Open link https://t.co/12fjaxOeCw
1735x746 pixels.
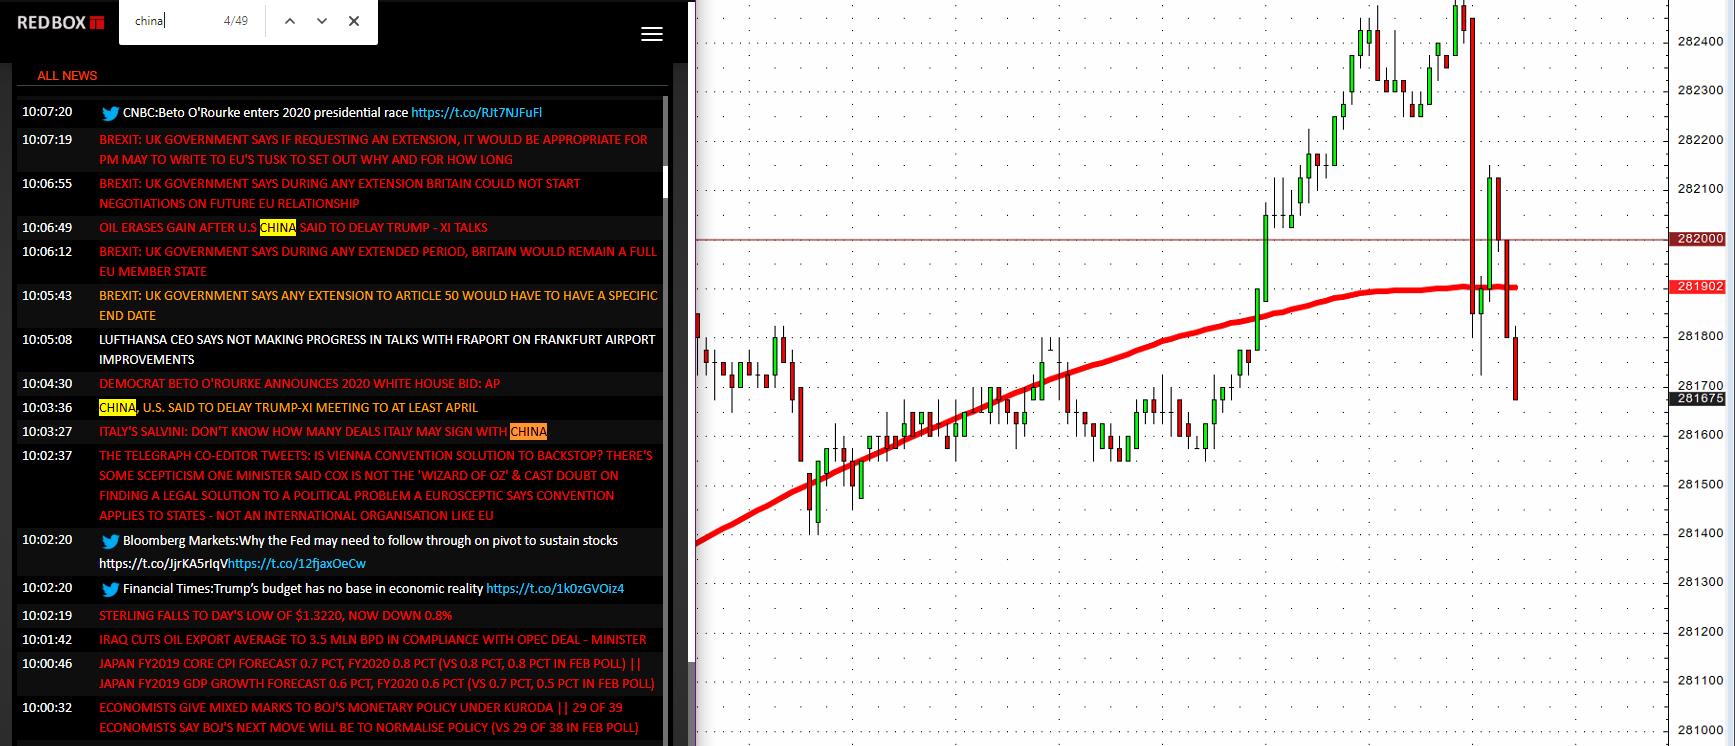(297, 563)
